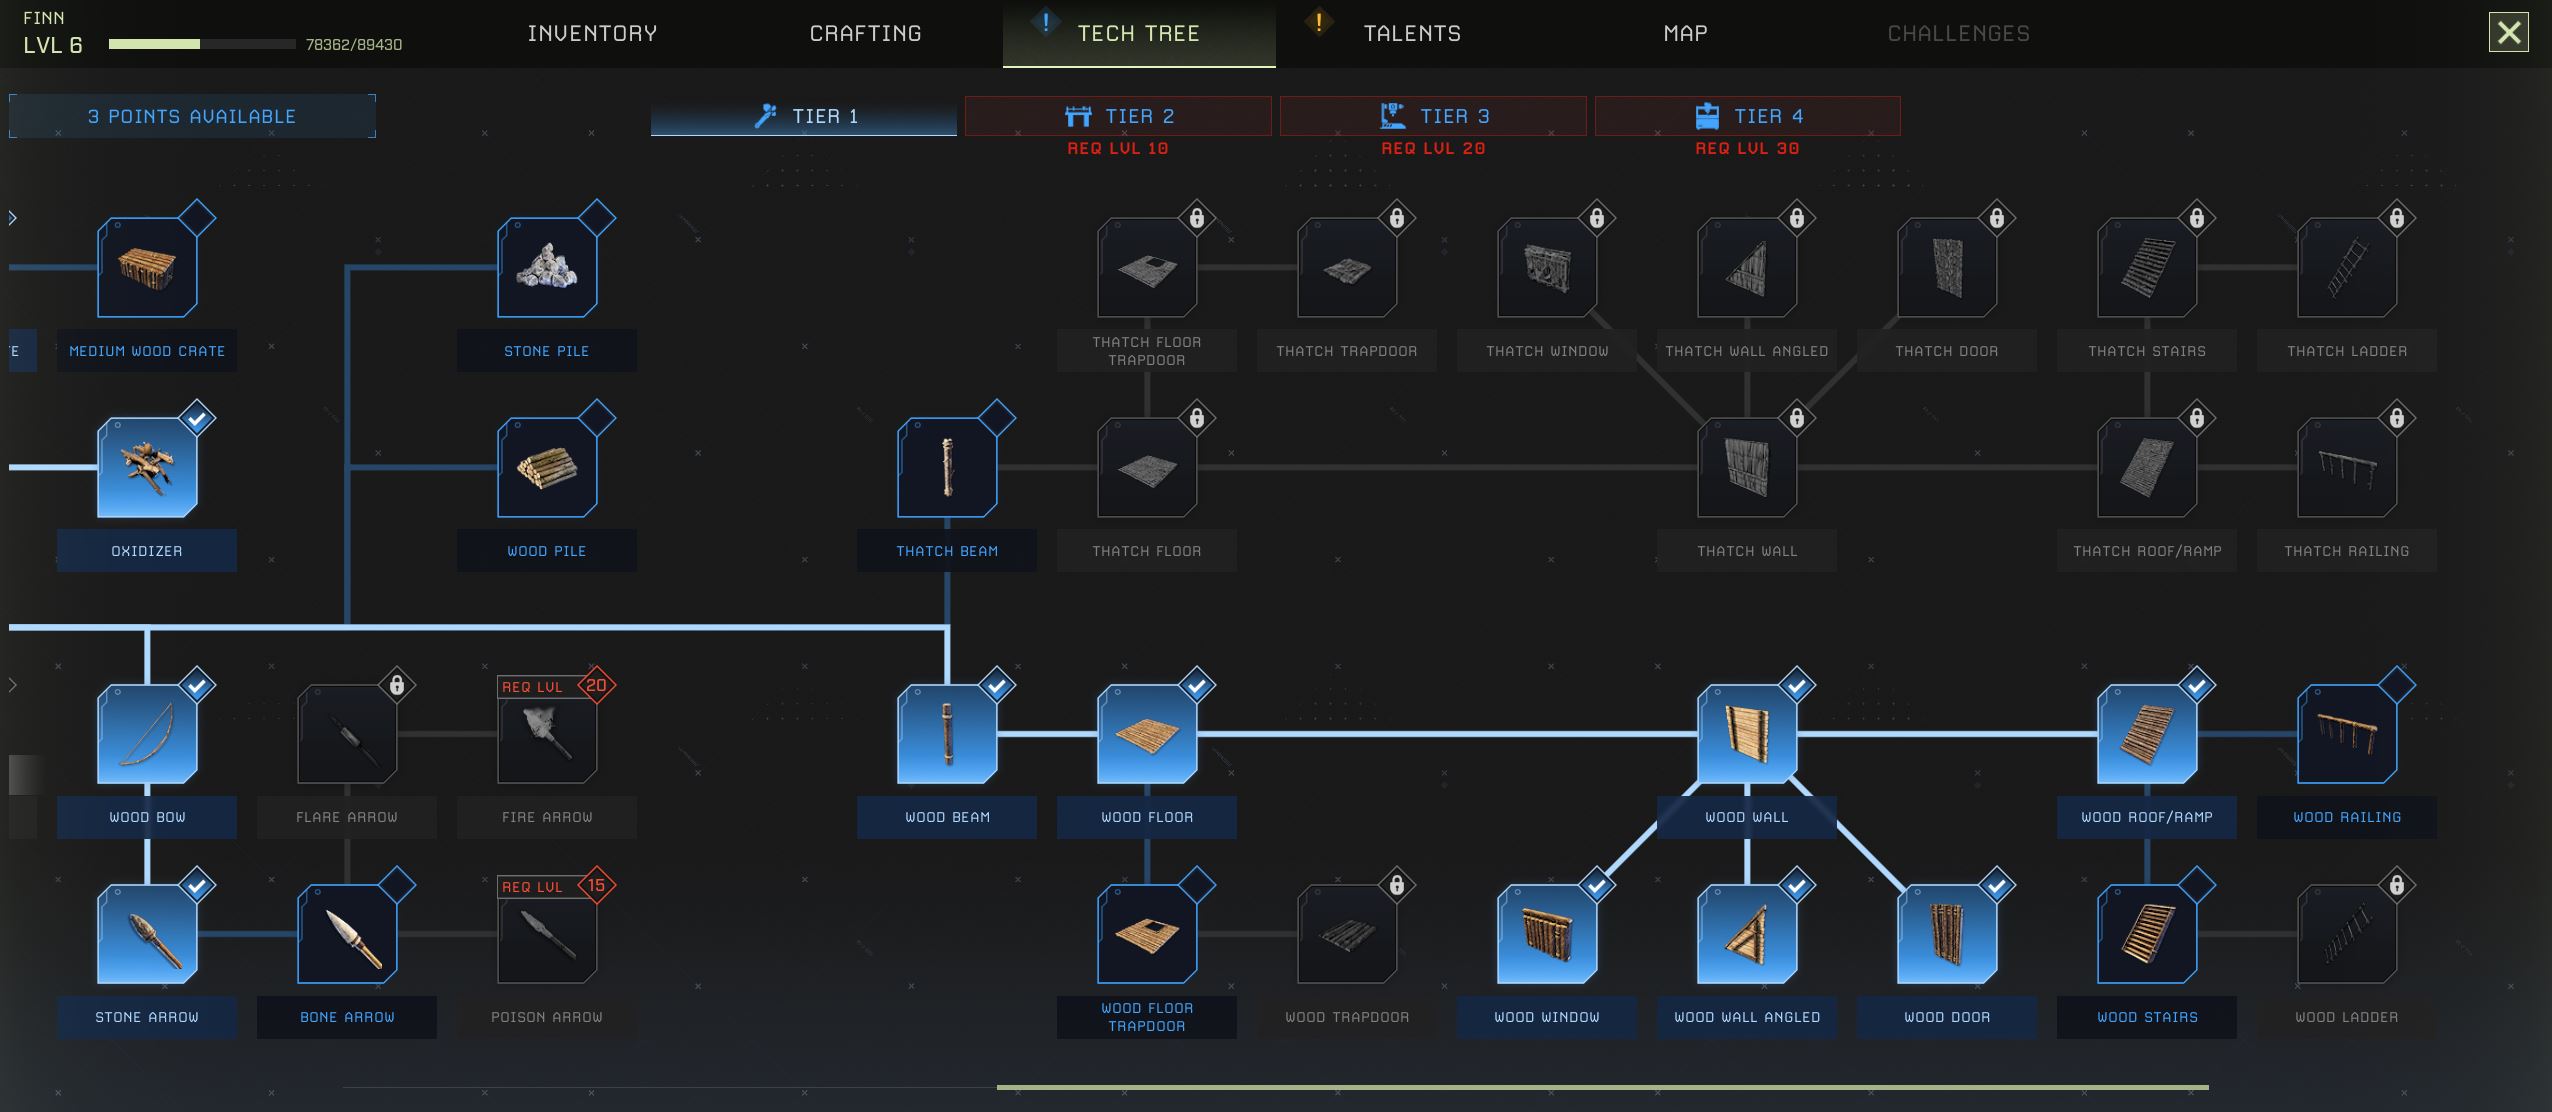Click the Oxidizer unlocked checkmark
2552x1112 pixels.
[197, 418]
